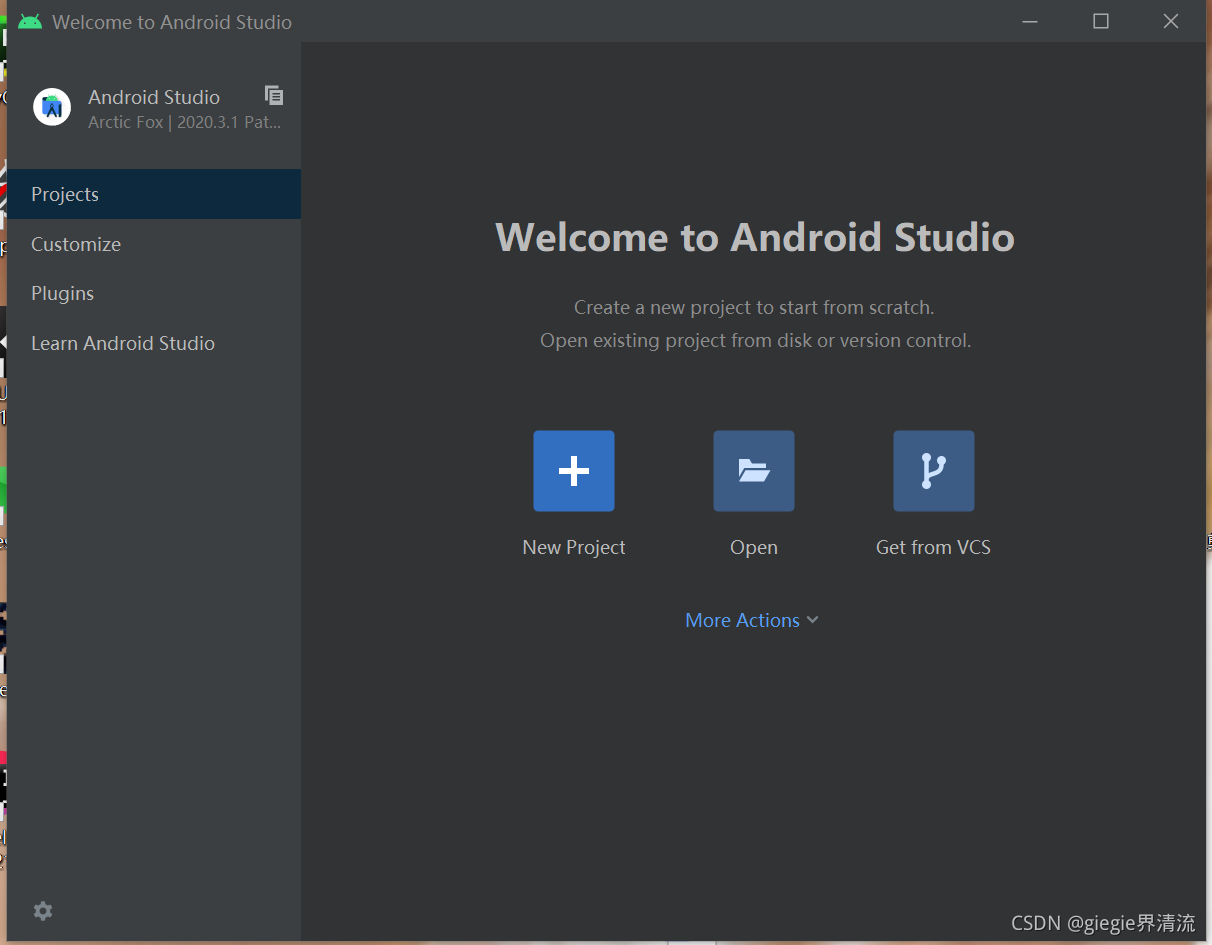Image resolution: width=1212 pixels, height=945 pixels.
Task: Click the Android robot icon in title bar
Action: click(30, 21)
